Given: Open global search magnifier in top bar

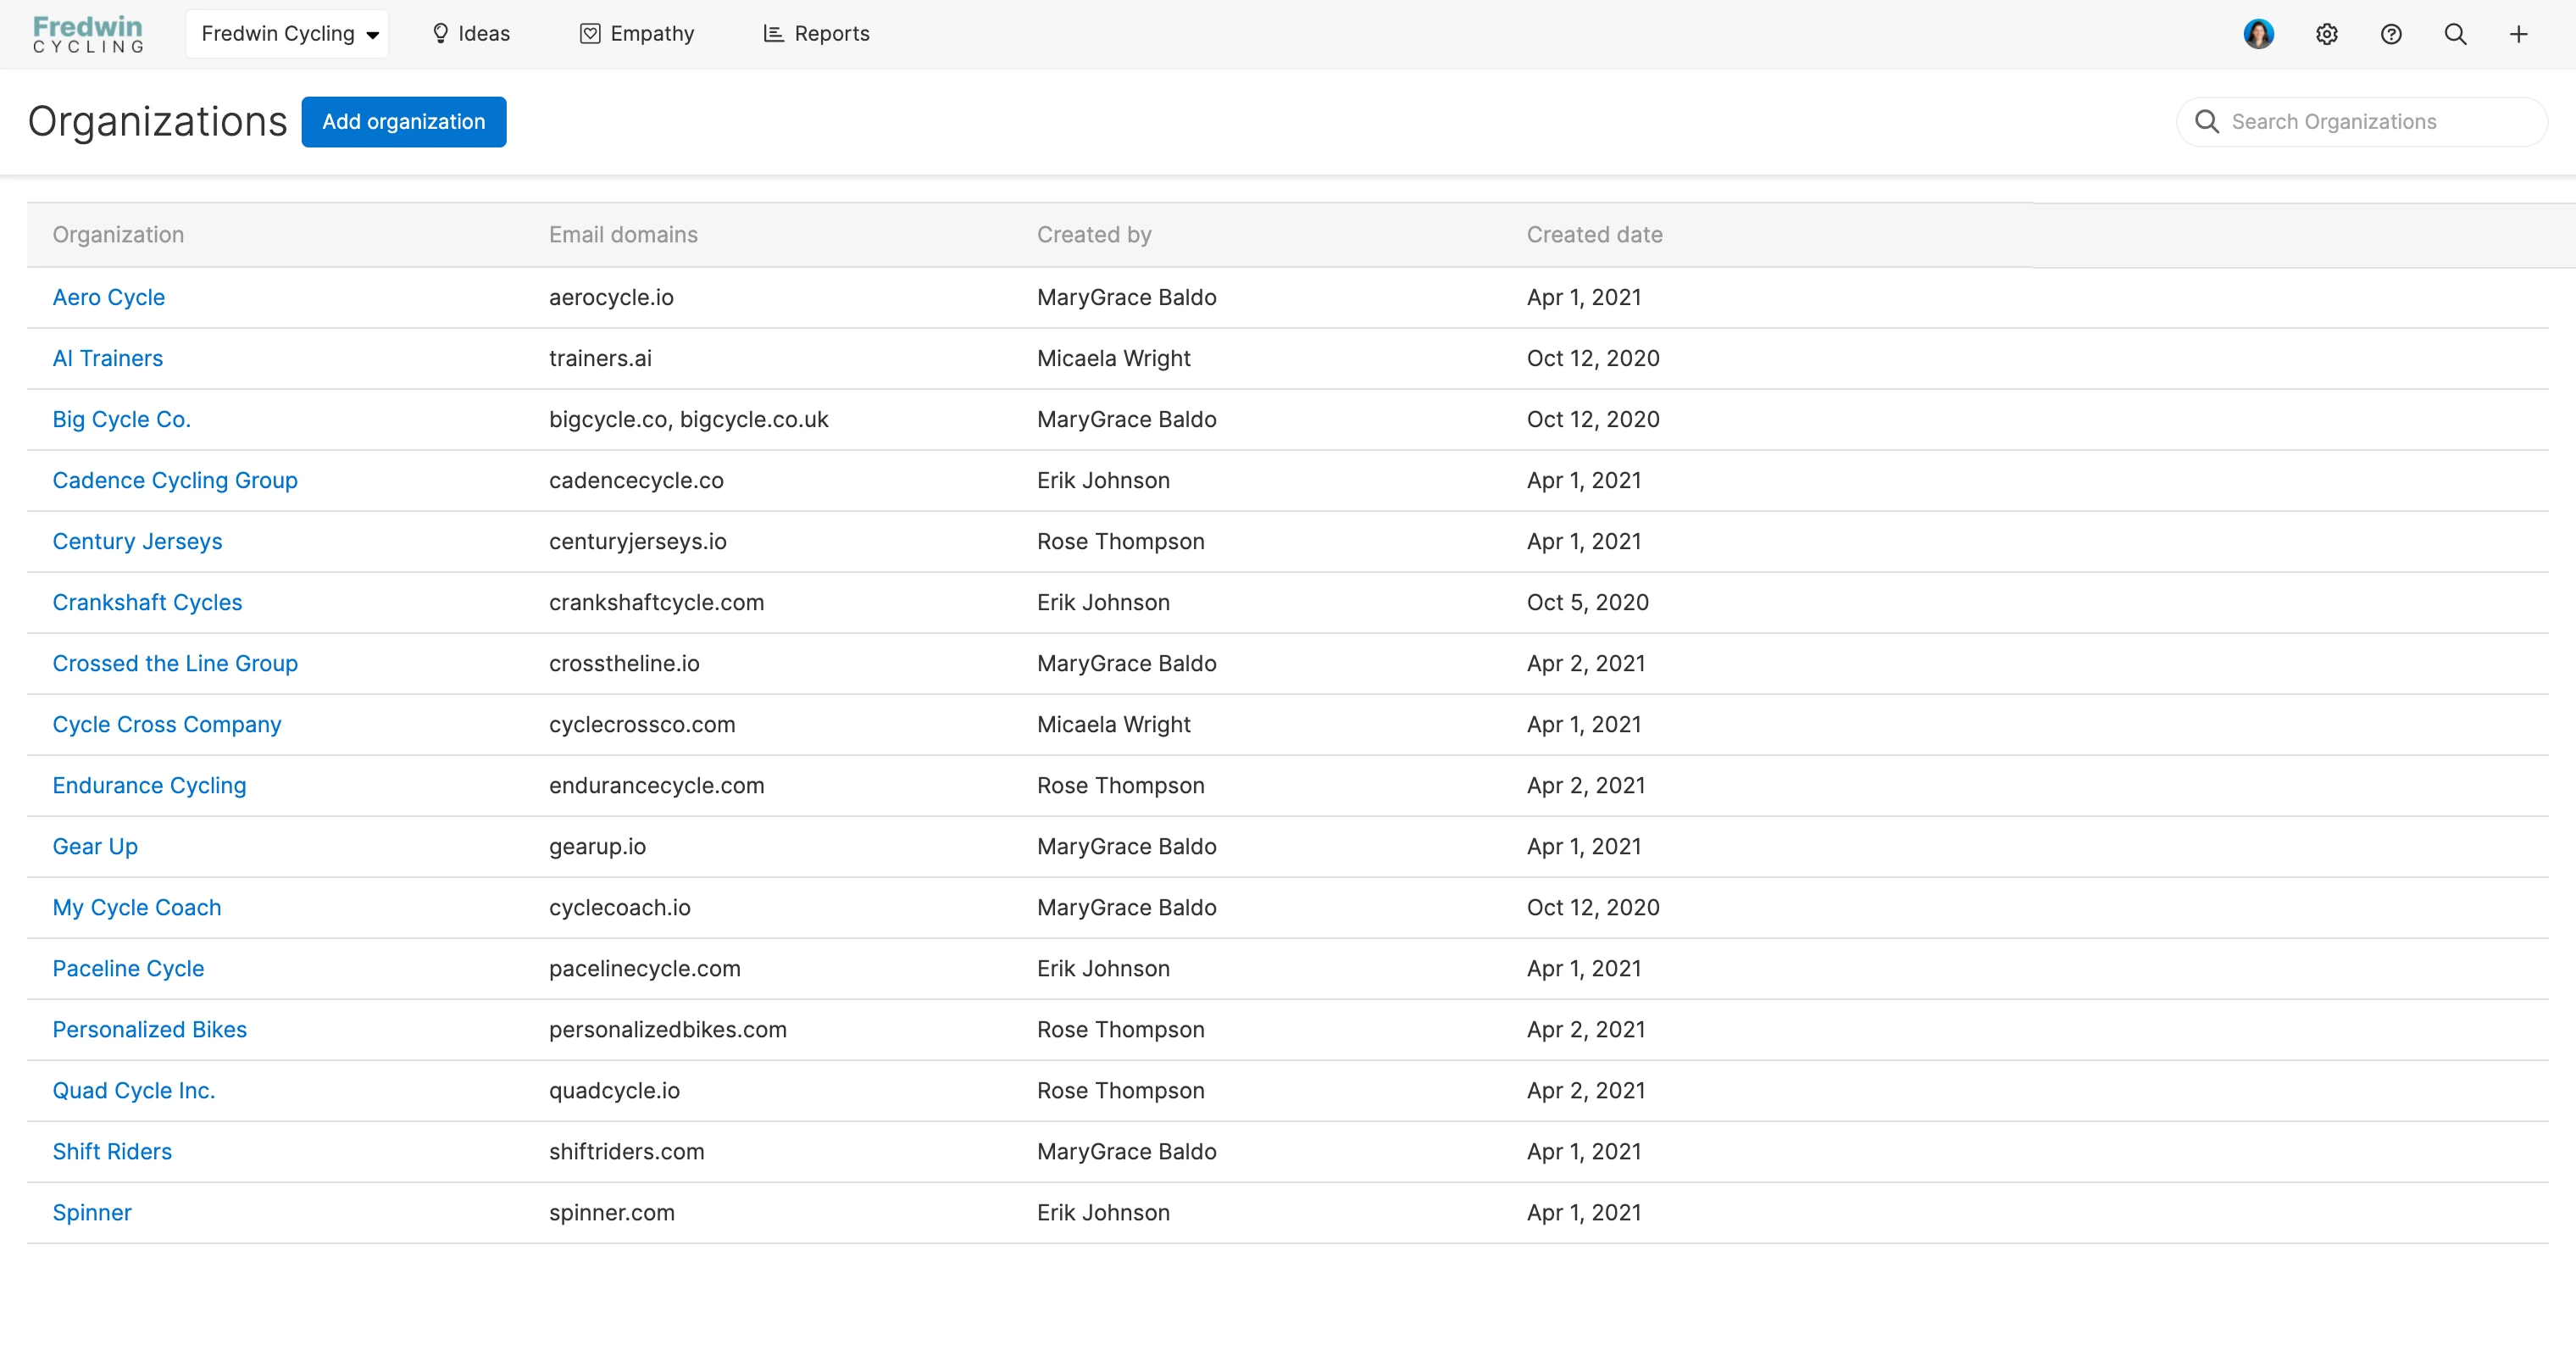Looking at the screenshot, I should [2455, 34].
